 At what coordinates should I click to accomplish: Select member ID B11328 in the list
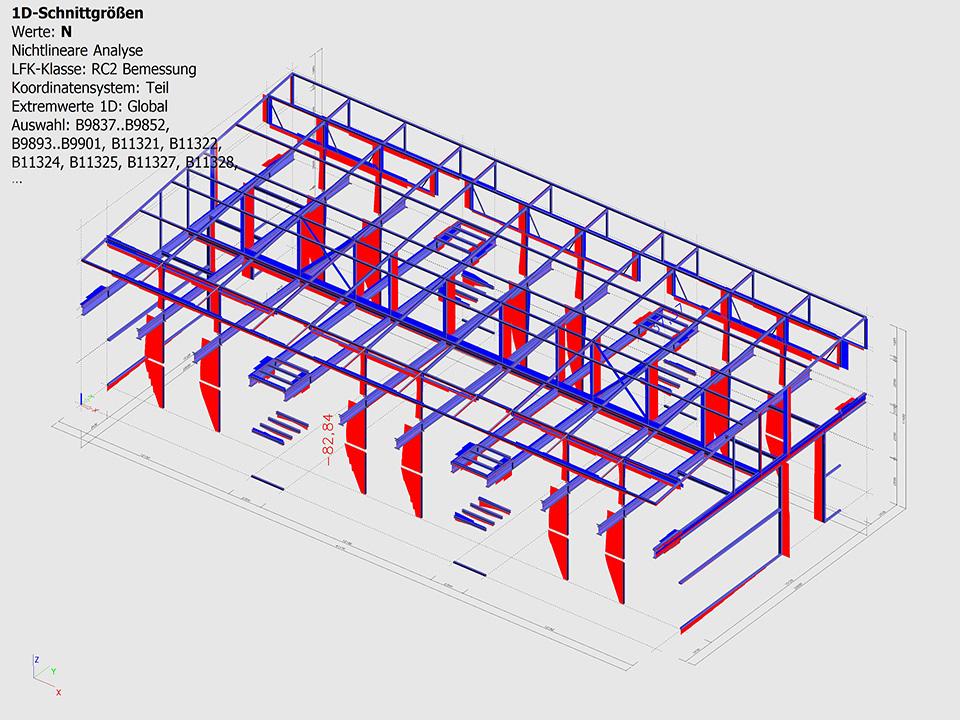(x=211, y=162)
